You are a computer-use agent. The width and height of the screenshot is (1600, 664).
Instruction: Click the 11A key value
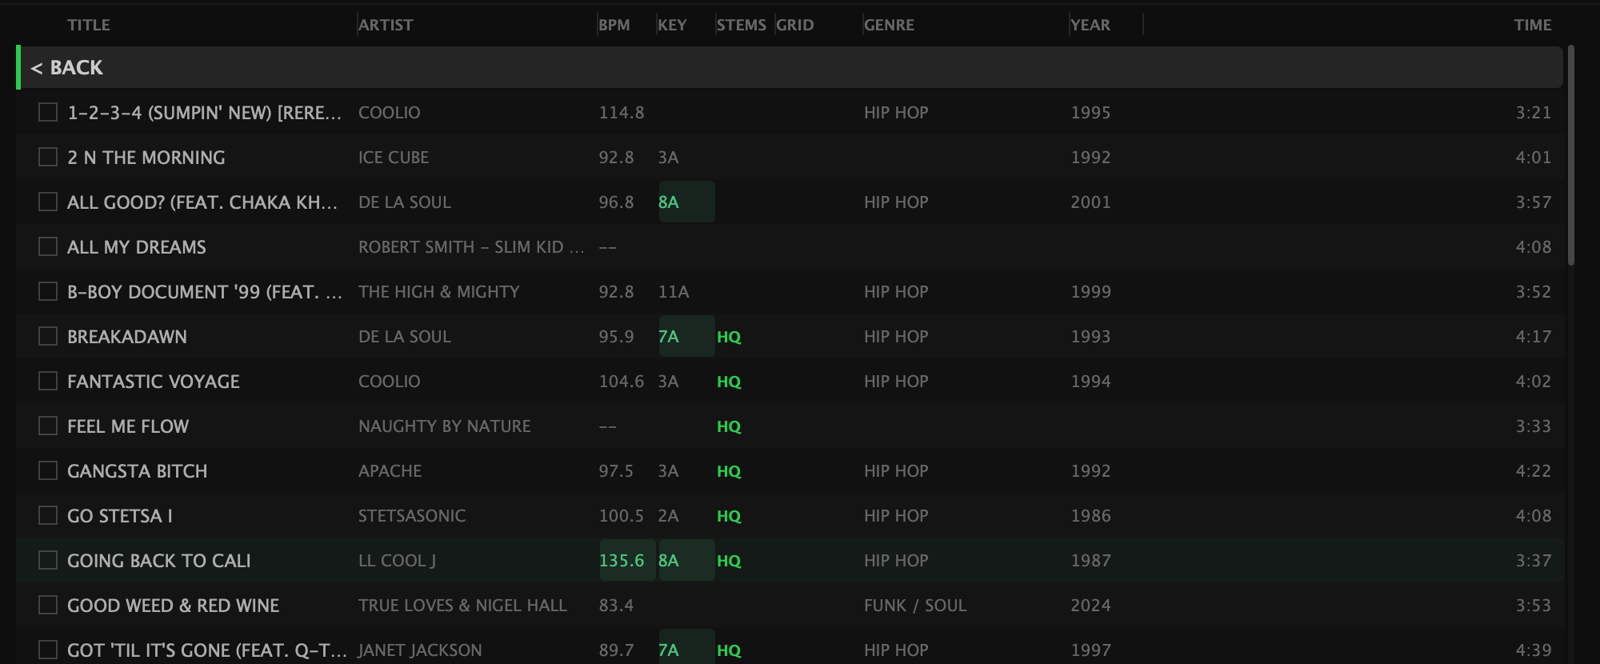[x=674, y=292]
